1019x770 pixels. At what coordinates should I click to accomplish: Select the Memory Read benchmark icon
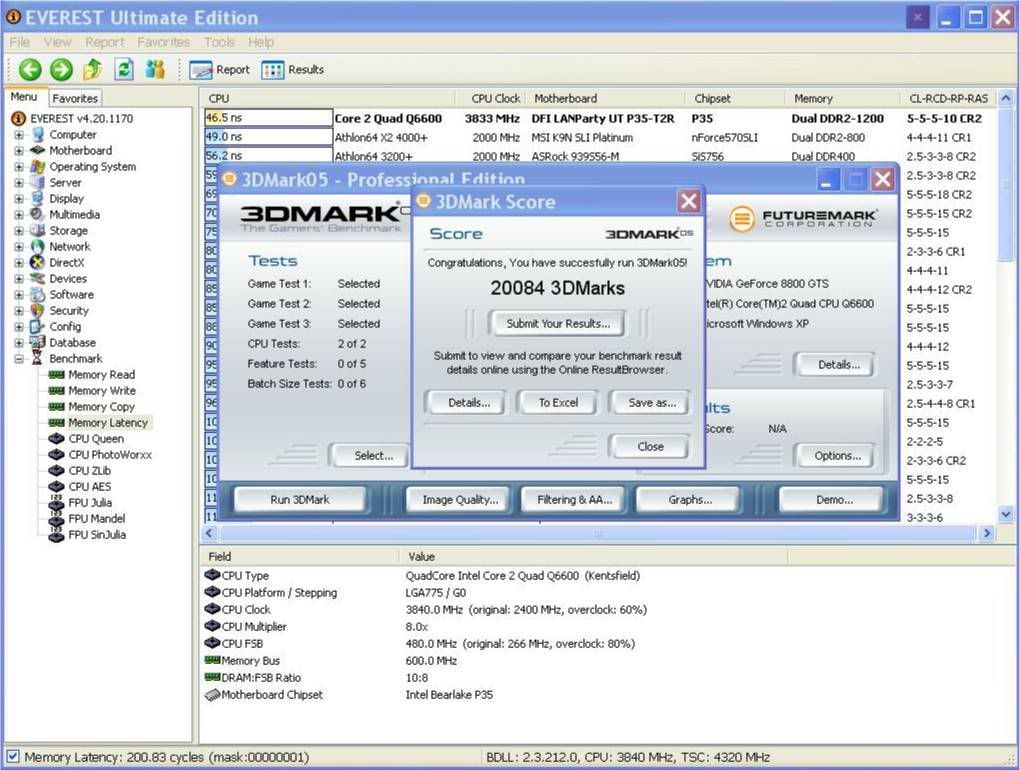pyautogui.click(x=57, y=375)
